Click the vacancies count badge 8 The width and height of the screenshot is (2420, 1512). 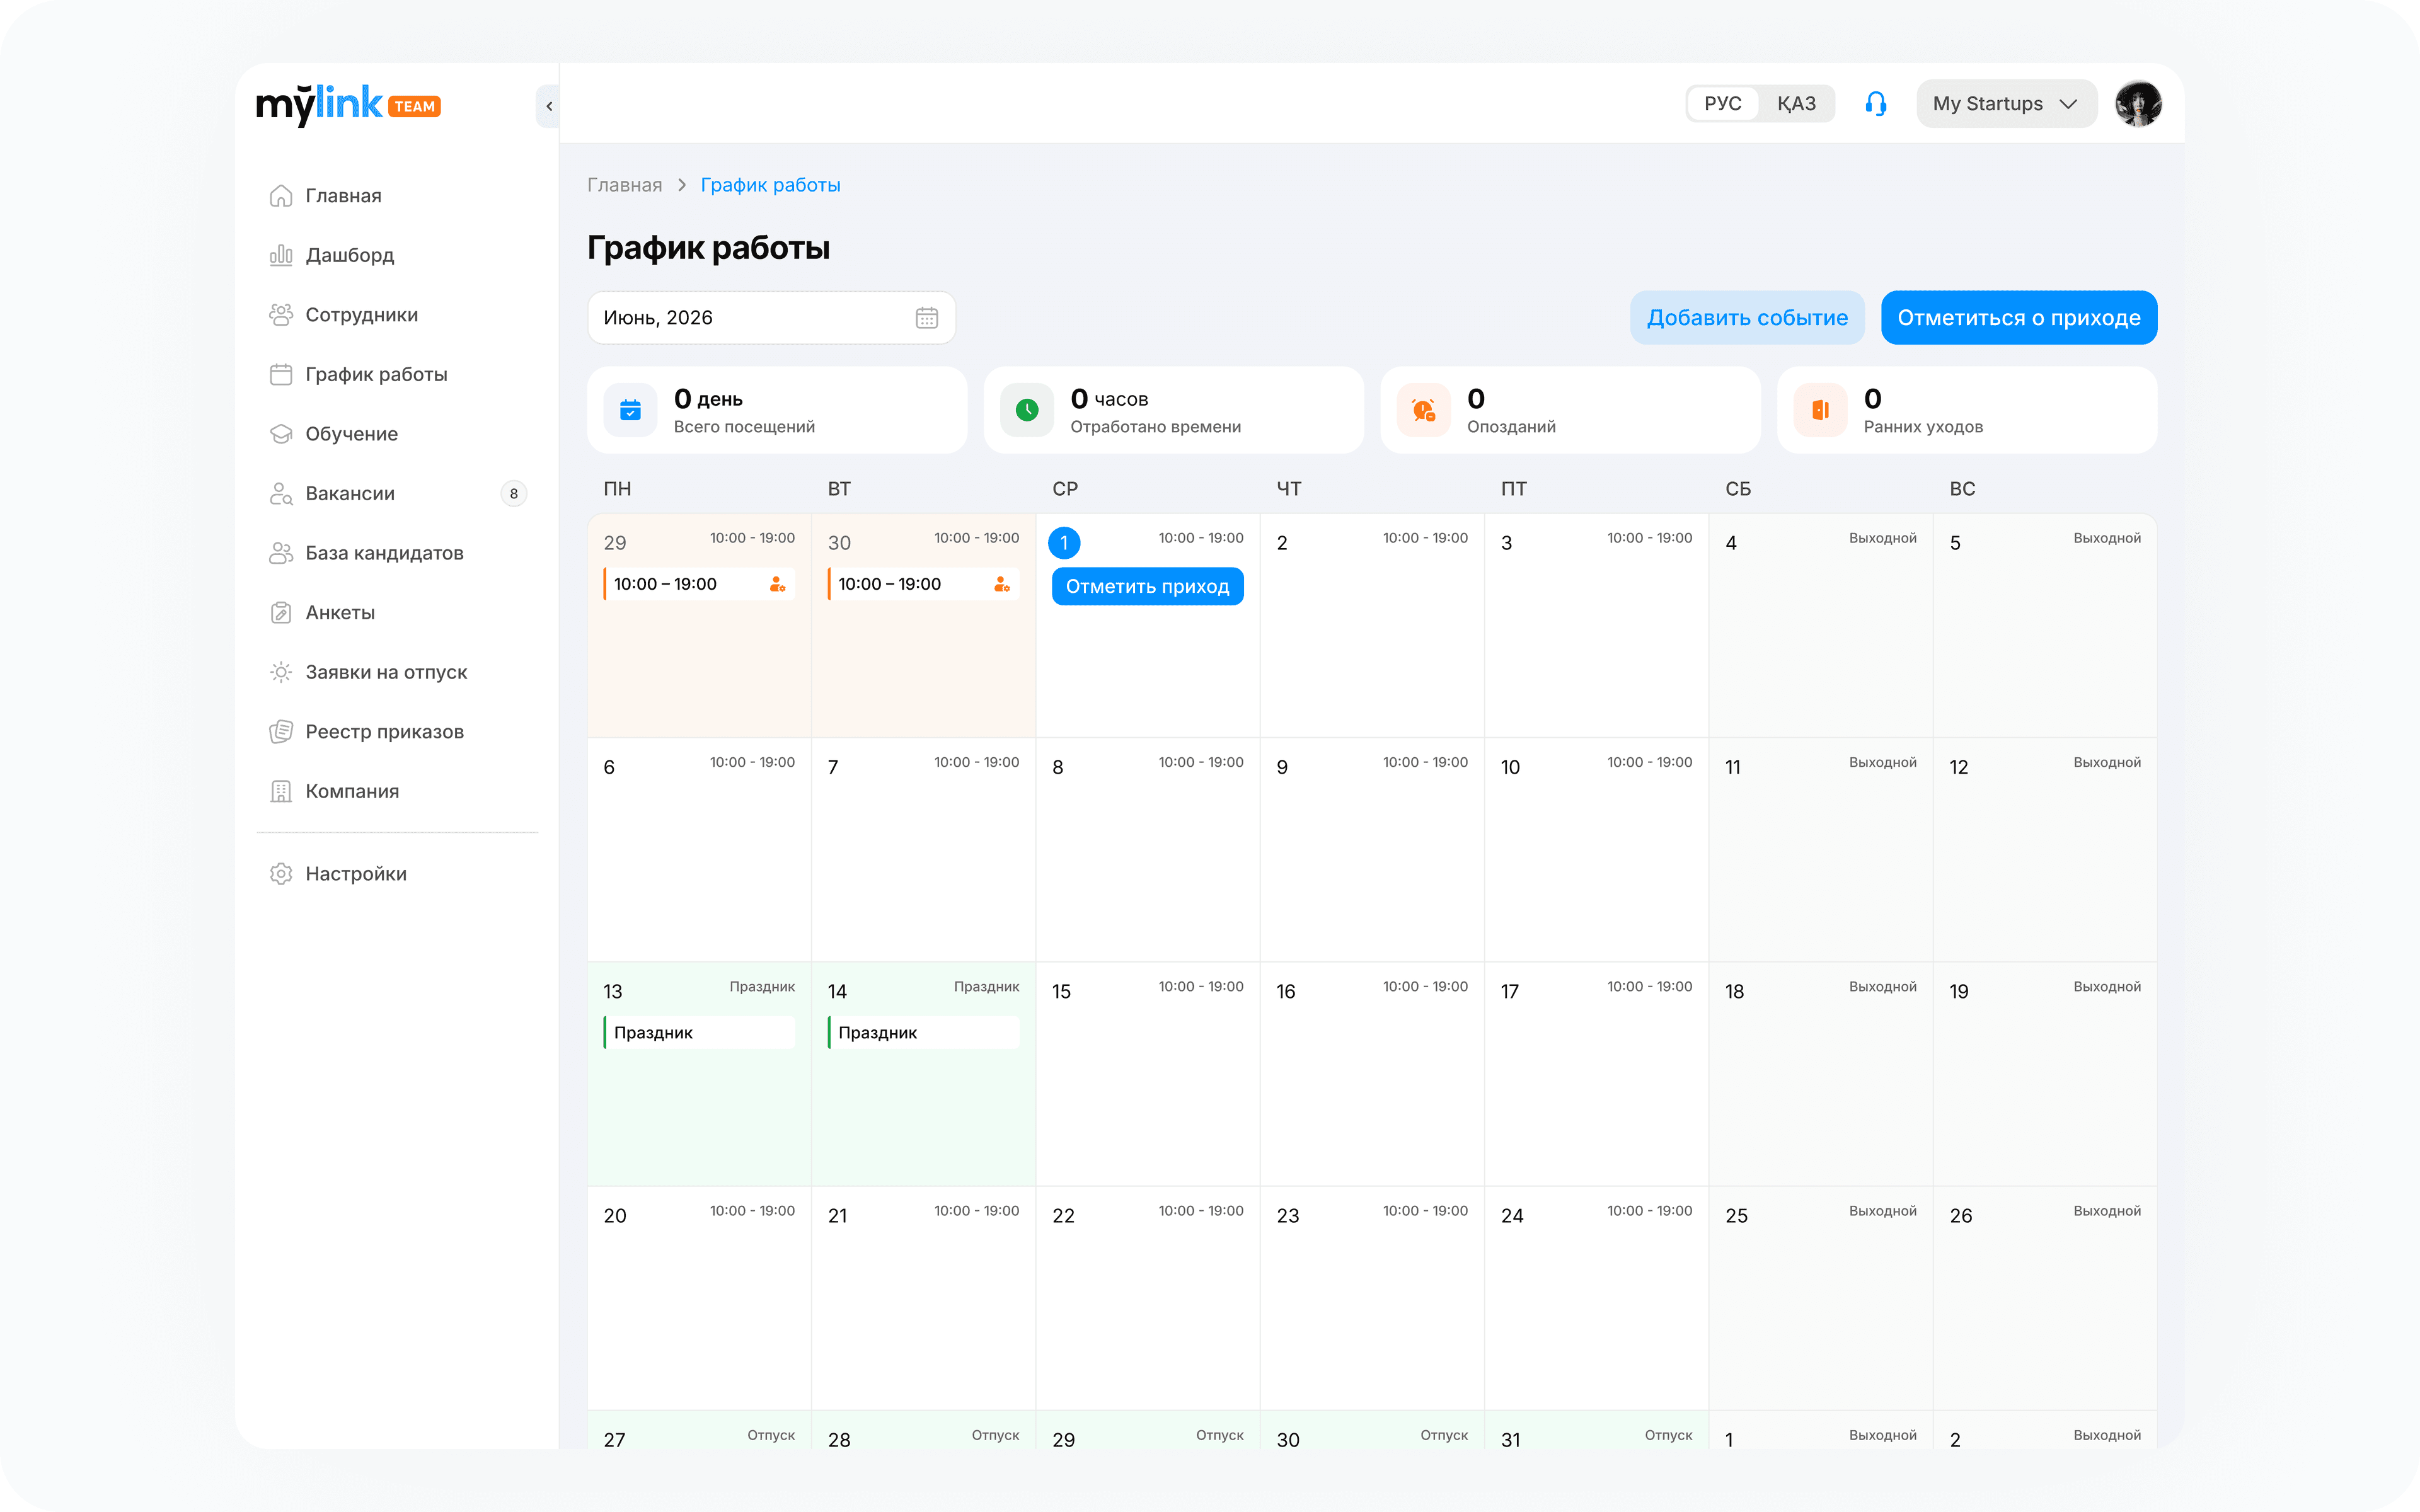514,494
